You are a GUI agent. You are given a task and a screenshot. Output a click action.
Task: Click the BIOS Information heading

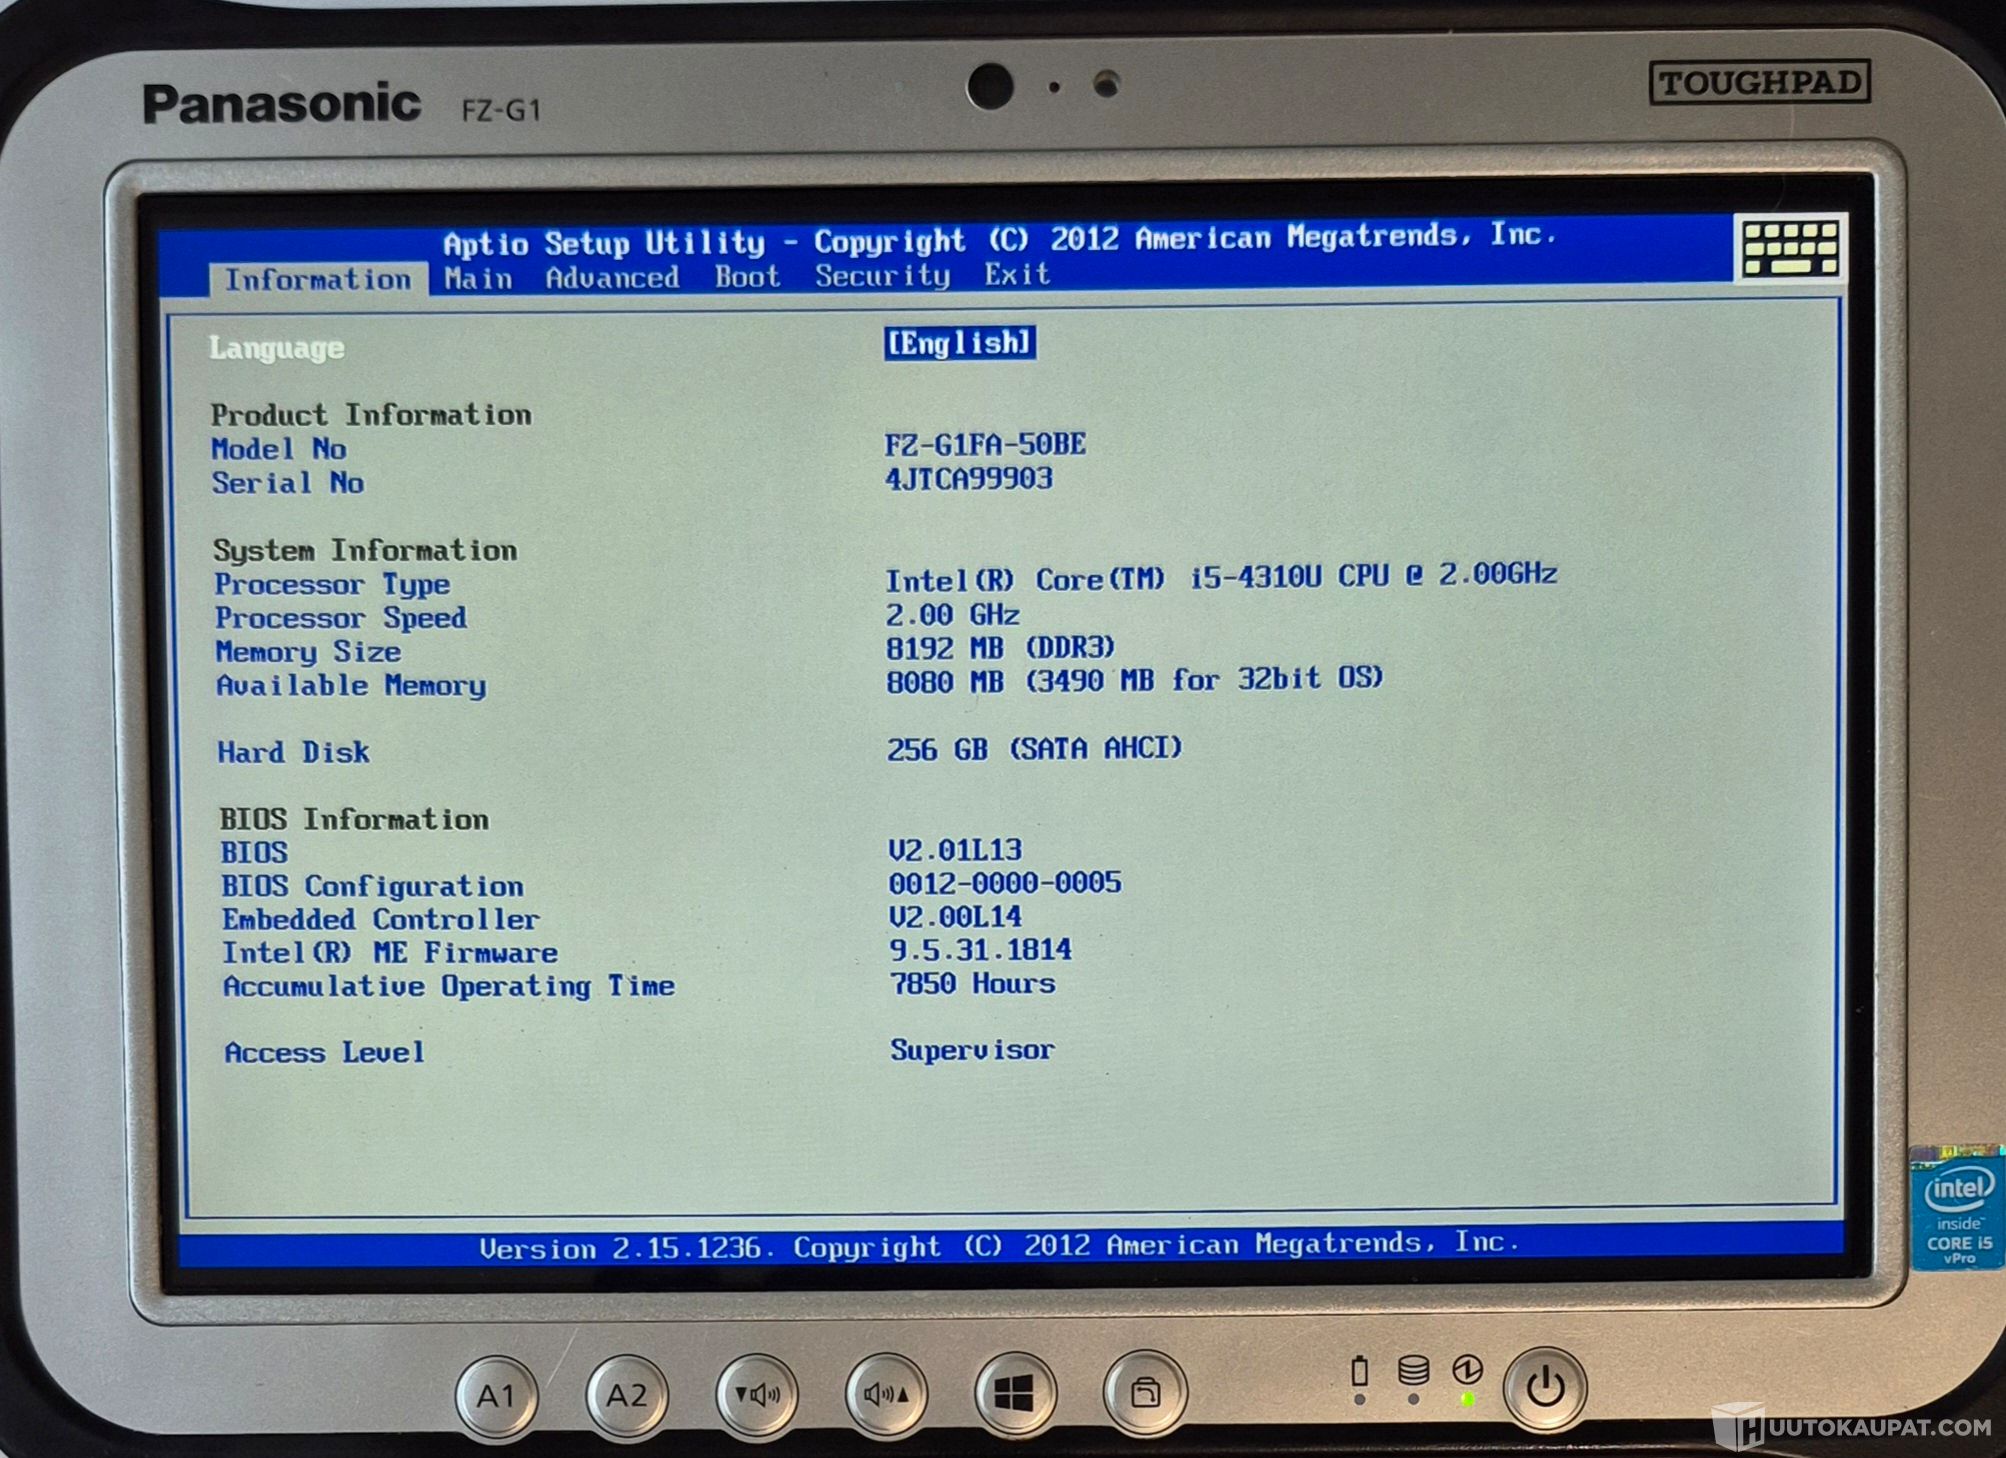click(x=354, y=819)
